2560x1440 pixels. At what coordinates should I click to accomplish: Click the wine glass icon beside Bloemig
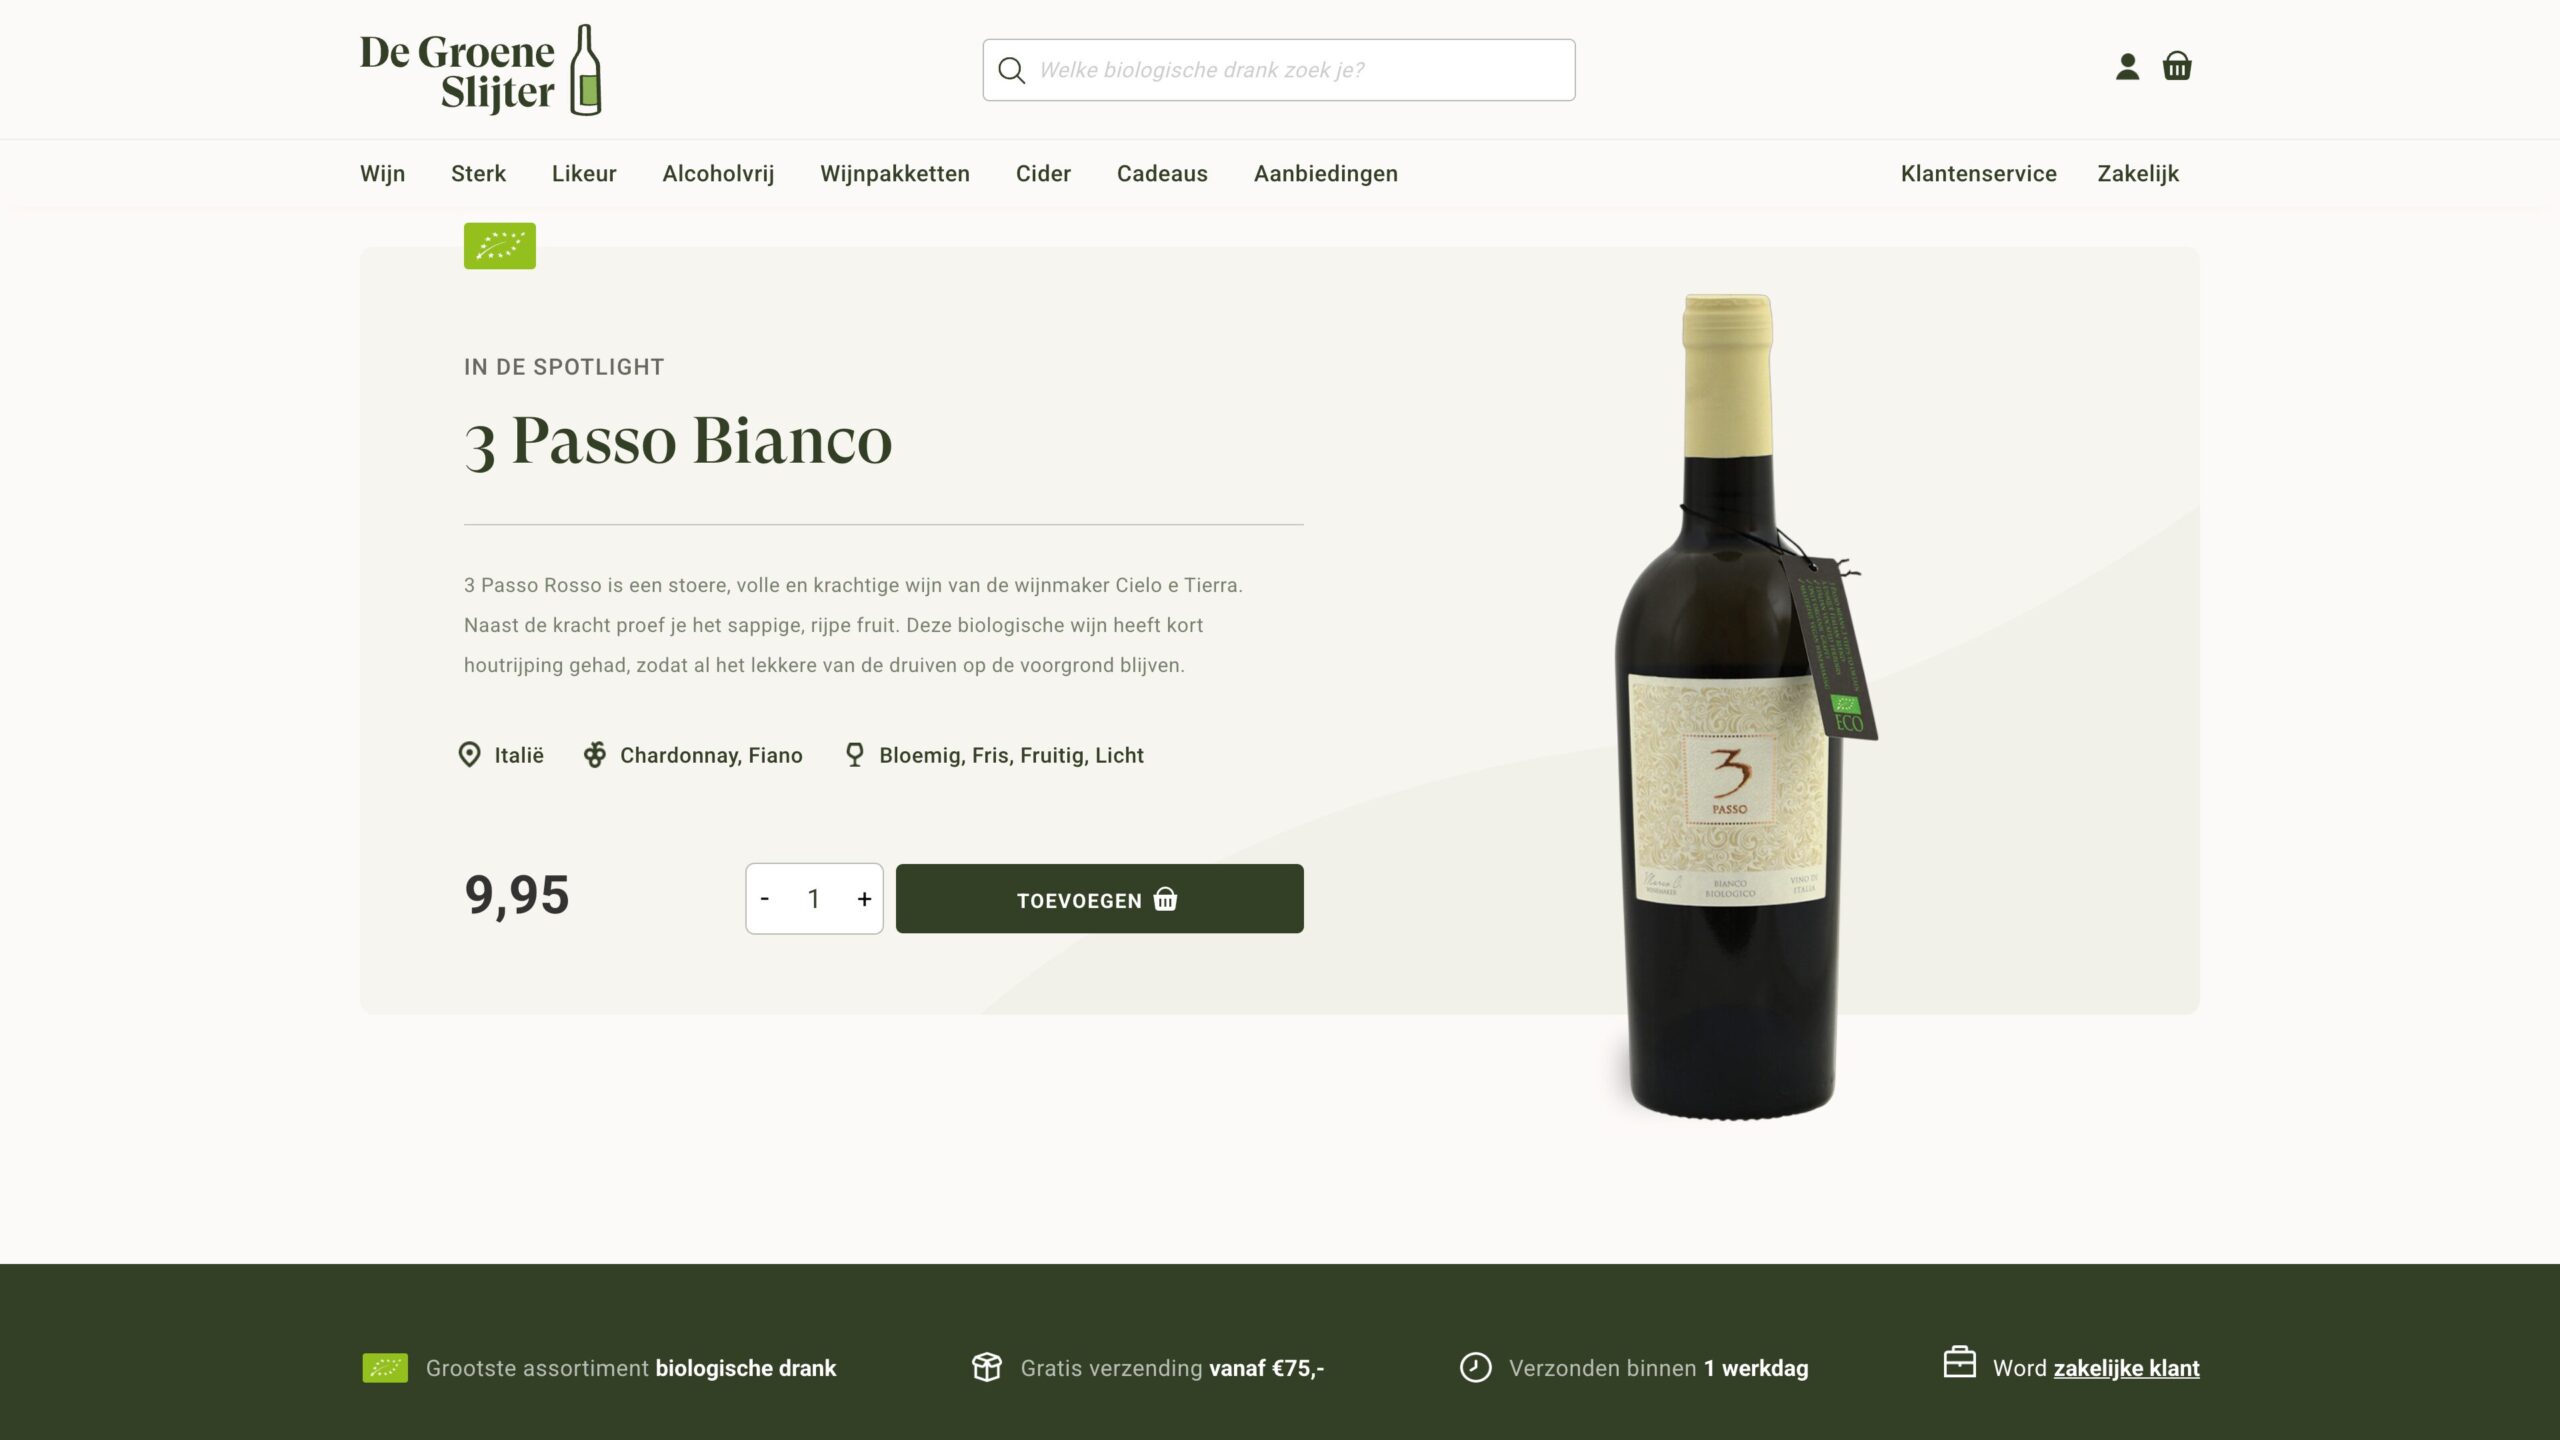tap(854, 755)
